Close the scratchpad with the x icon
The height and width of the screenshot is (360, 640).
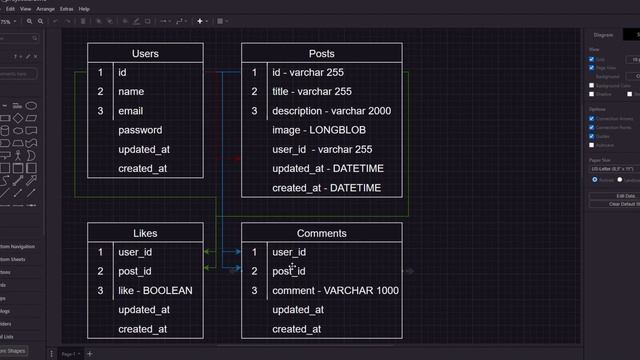point(36,57)
